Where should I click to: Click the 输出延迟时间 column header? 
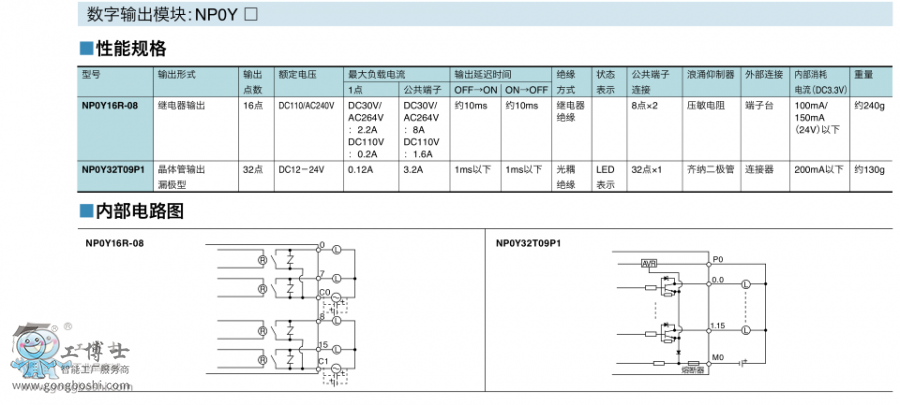coord(483,75)
